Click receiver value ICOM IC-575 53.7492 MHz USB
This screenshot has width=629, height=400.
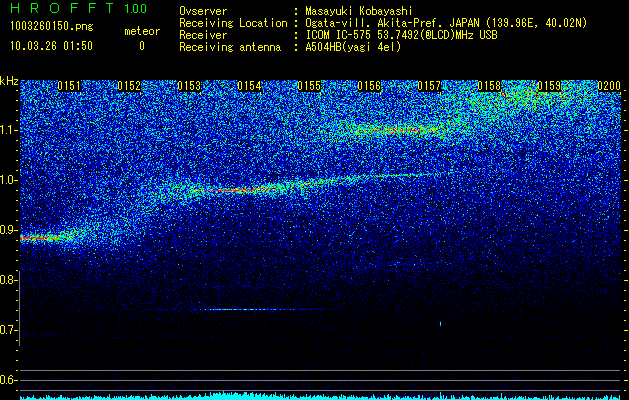(x=401, y=35)
